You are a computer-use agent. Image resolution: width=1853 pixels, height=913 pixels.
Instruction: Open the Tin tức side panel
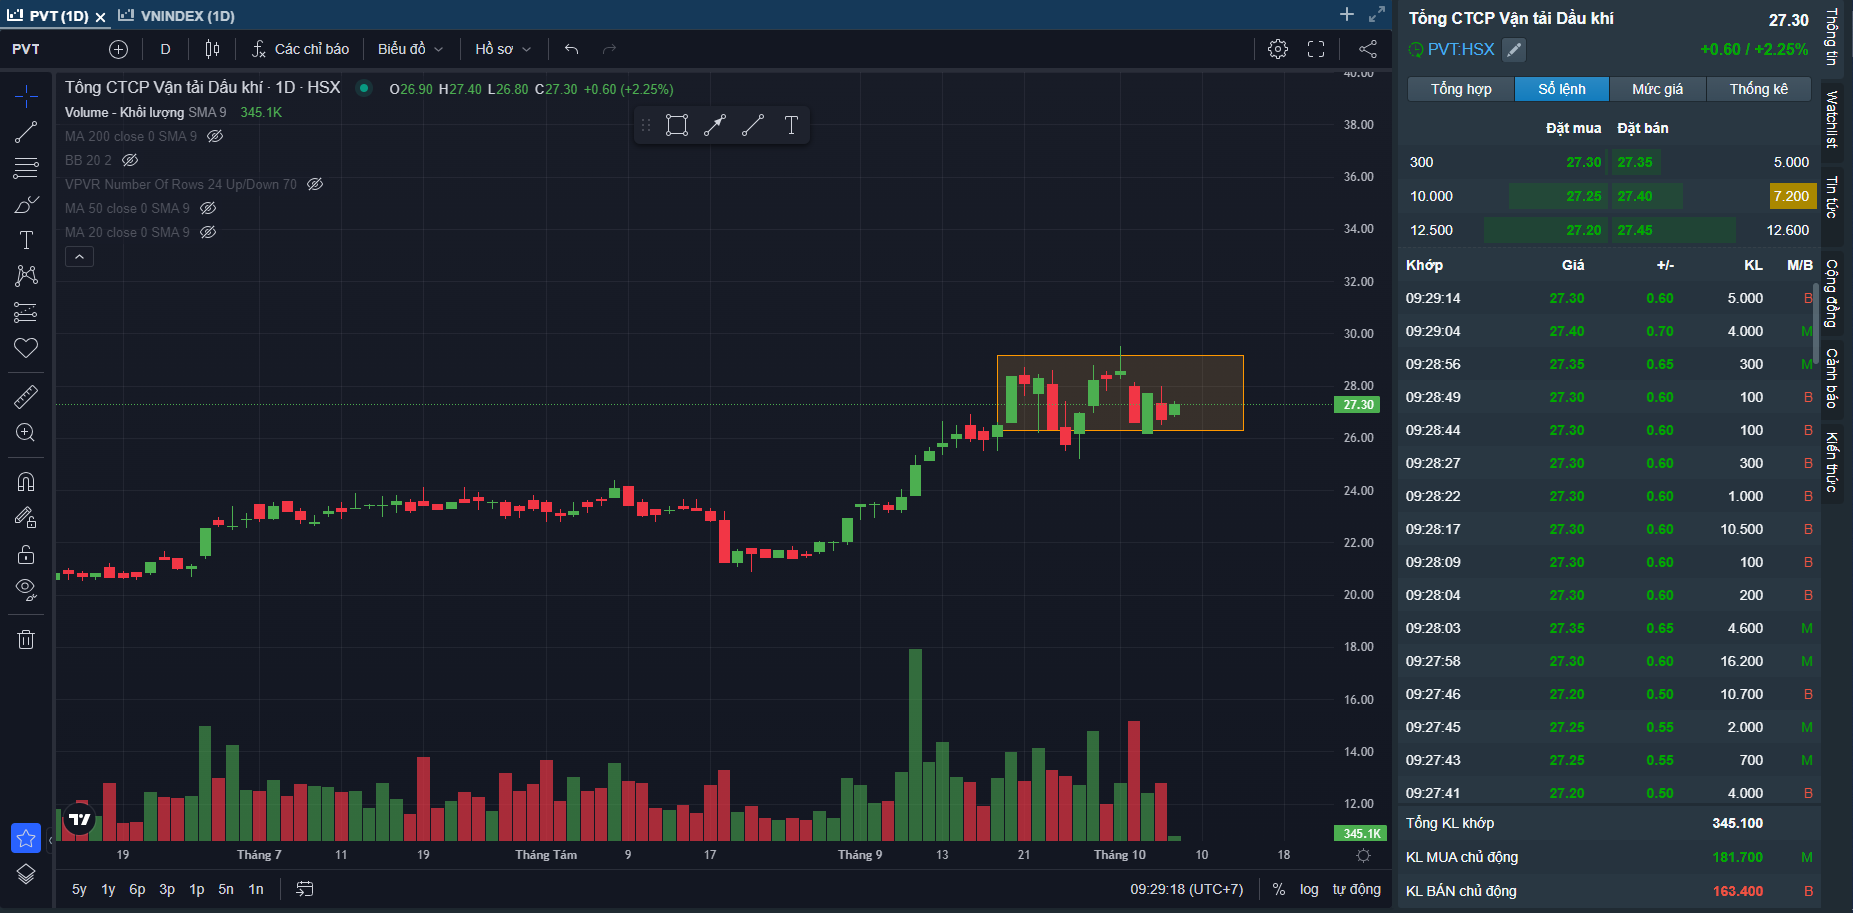(x=1832, y=198)
